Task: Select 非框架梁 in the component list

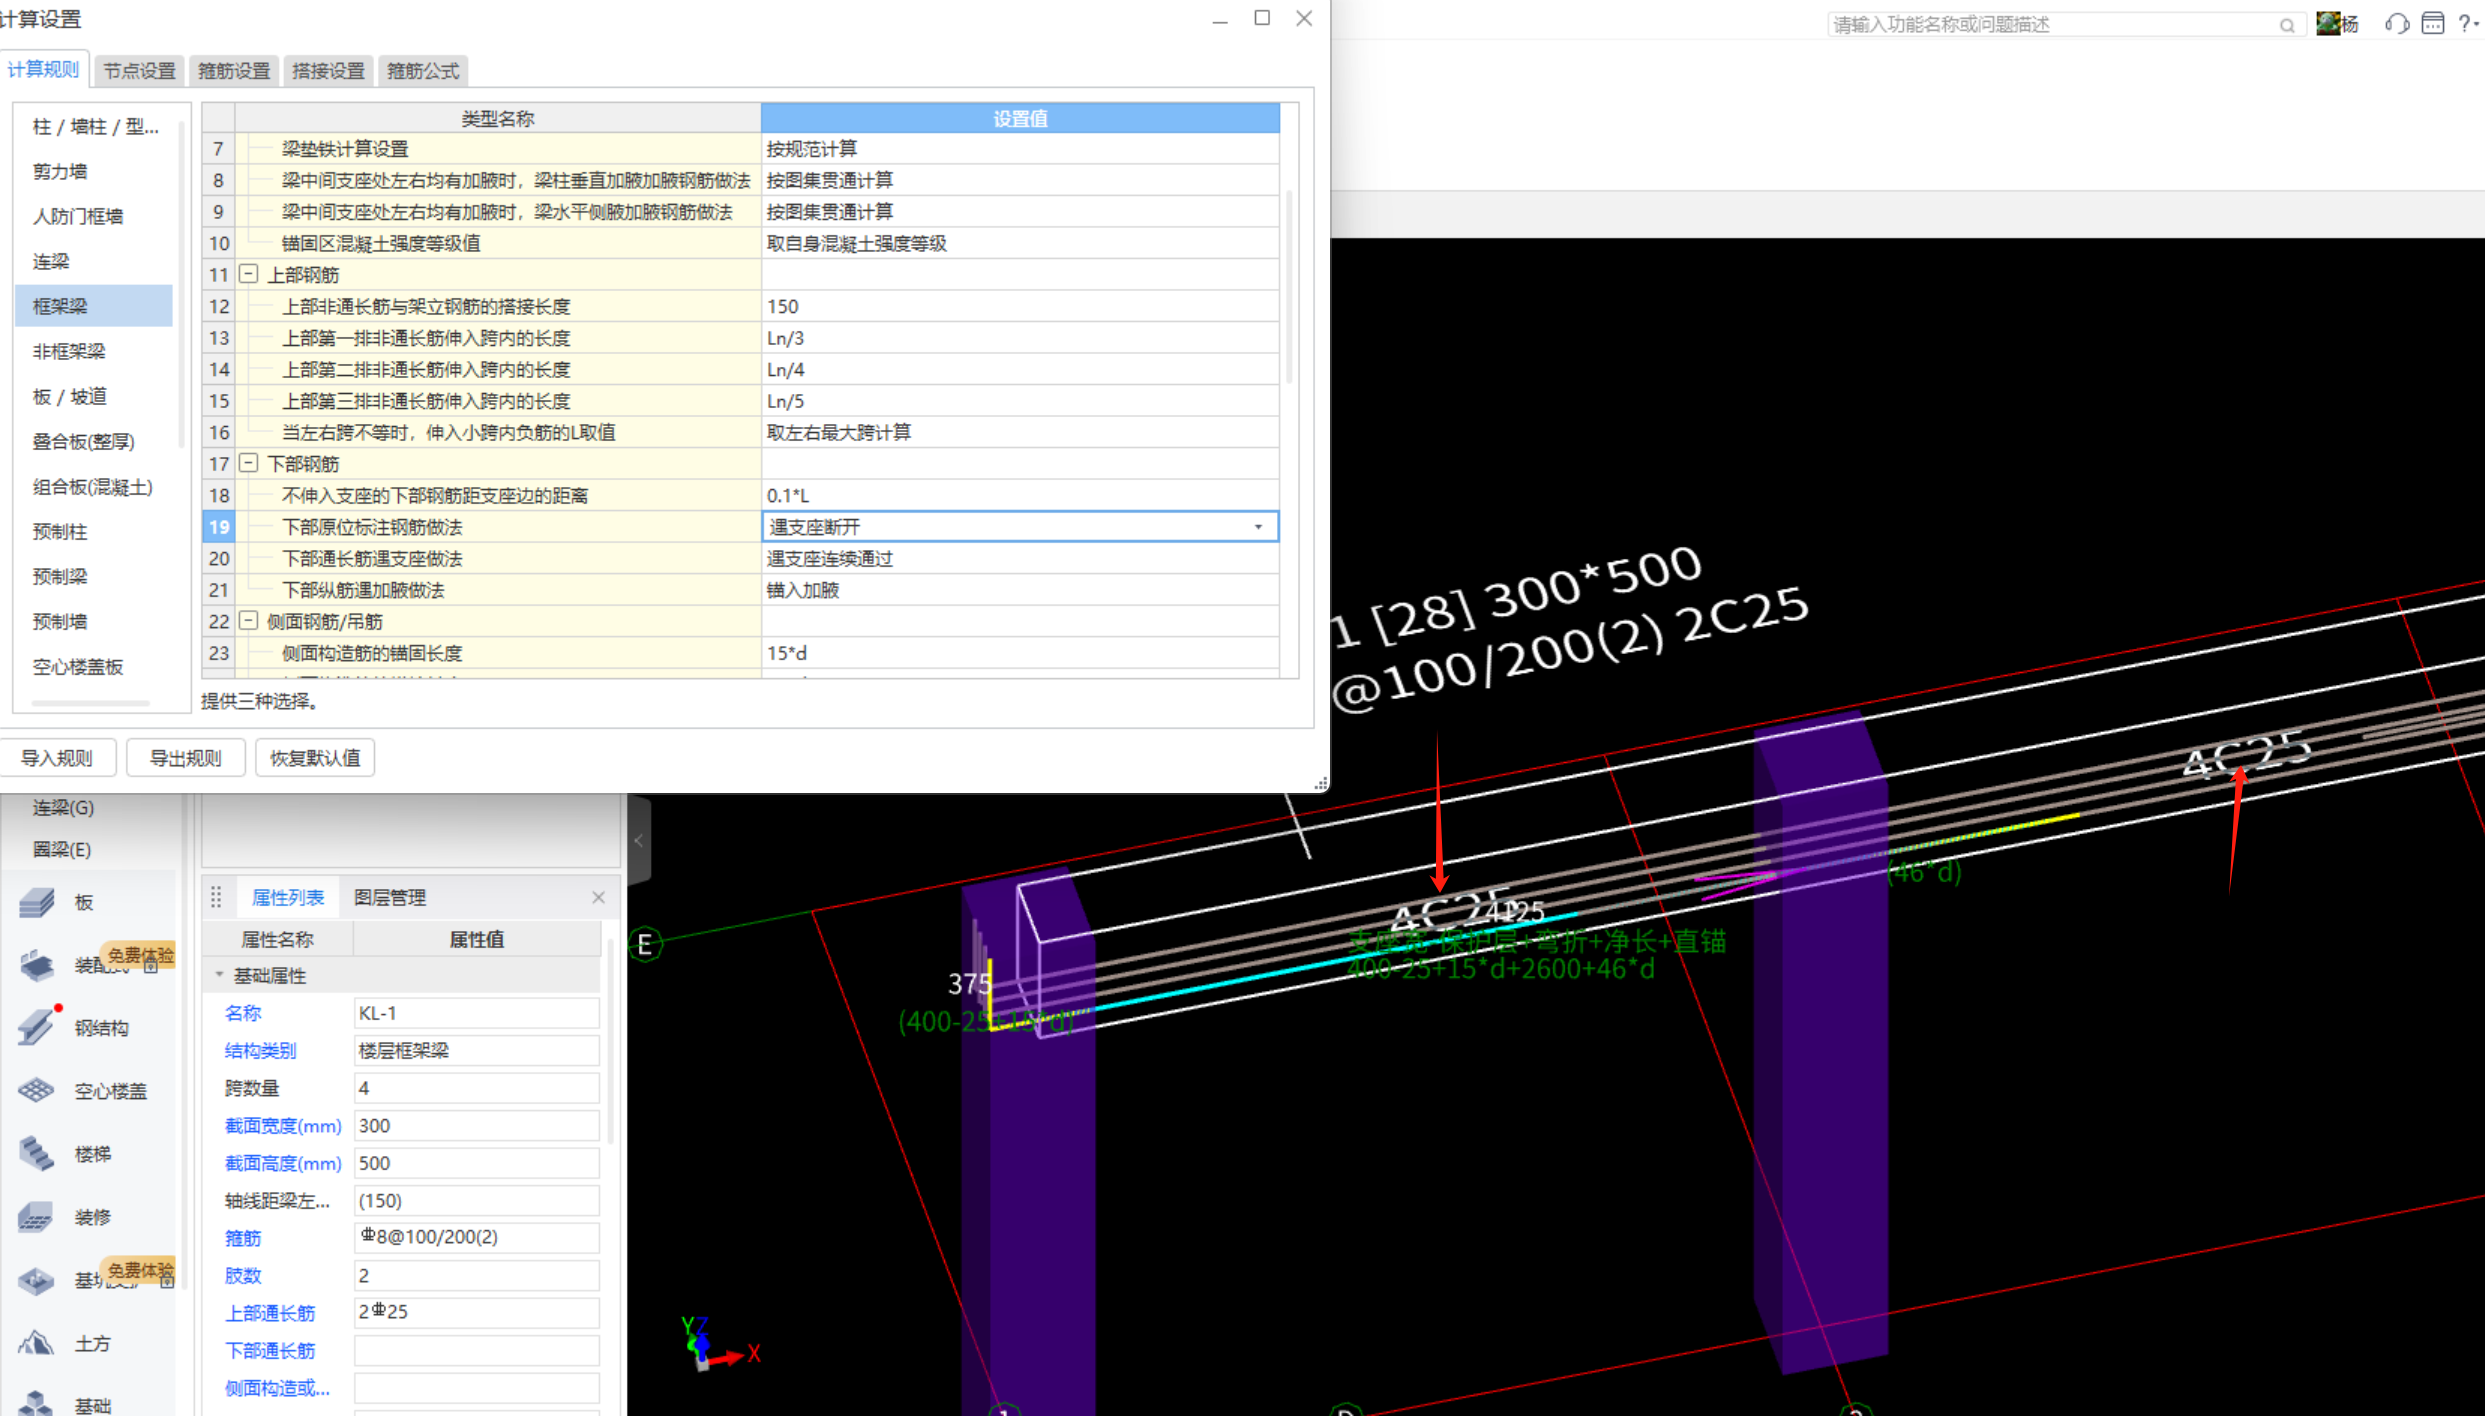Action: [x=95, y=351]
